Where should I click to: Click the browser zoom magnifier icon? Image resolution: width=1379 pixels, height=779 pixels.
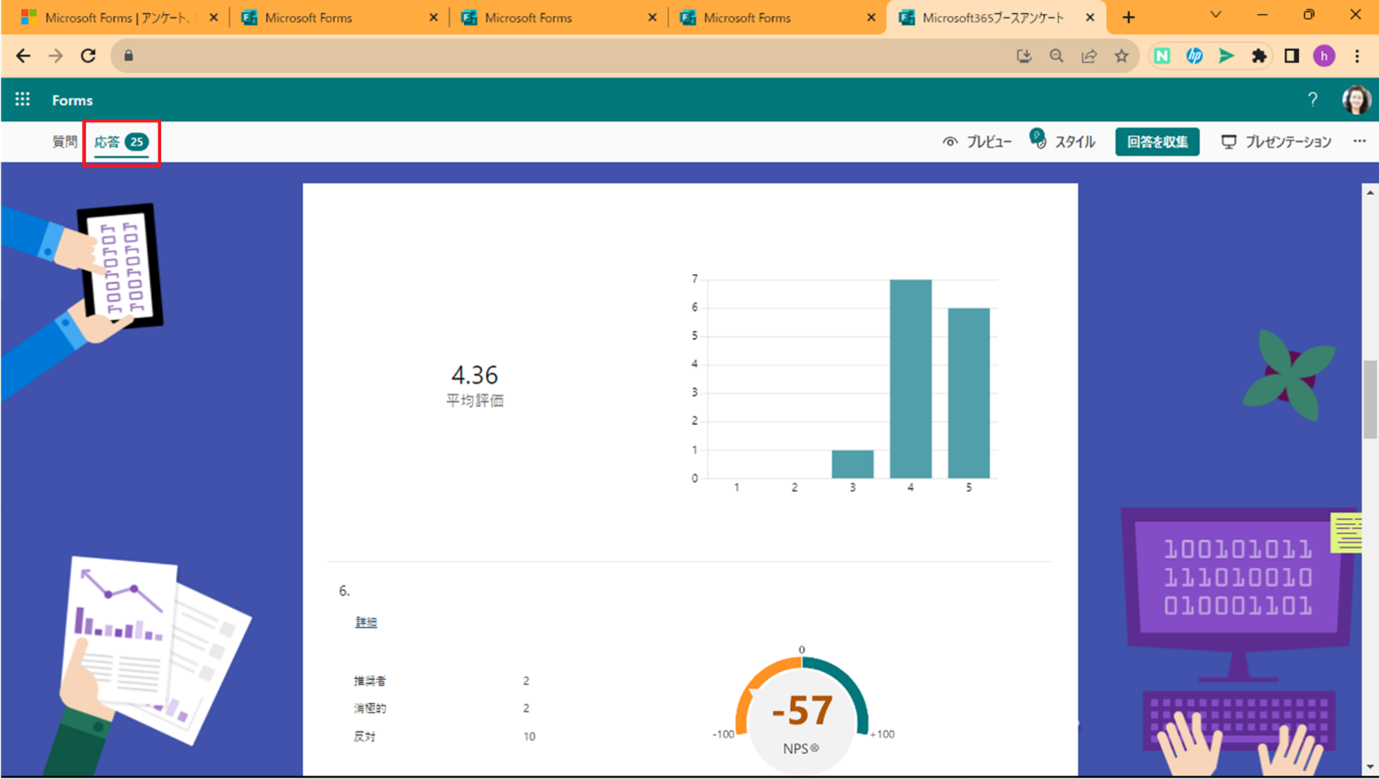1056,56
